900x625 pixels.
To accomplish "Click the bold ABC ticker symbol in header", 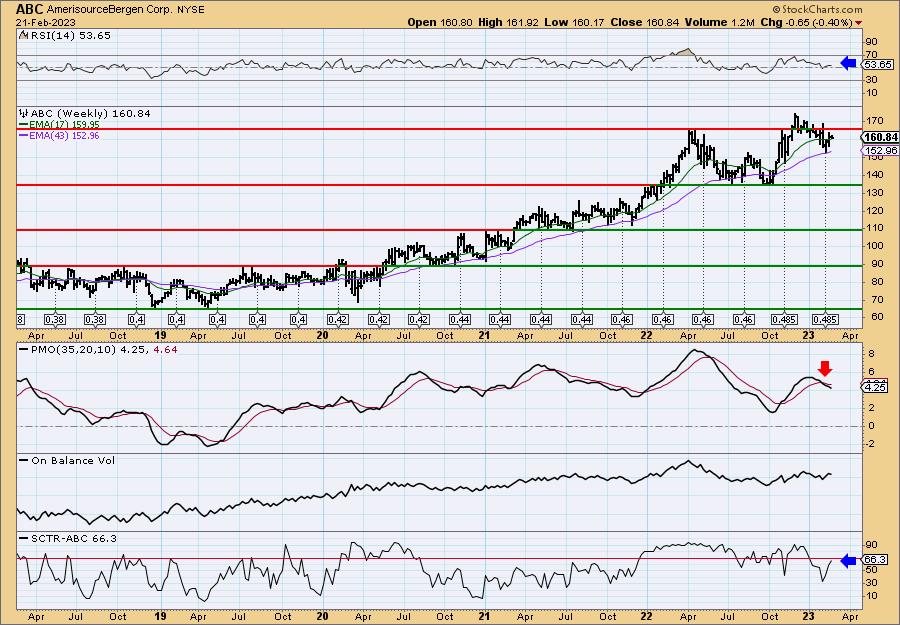I will tap(29, 9).
